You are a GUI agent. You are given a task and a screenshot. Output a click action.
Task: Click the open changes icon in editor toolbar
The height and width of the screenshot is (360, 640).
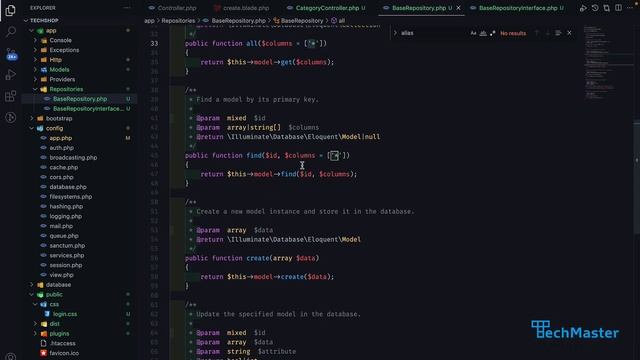pos(607,8)
